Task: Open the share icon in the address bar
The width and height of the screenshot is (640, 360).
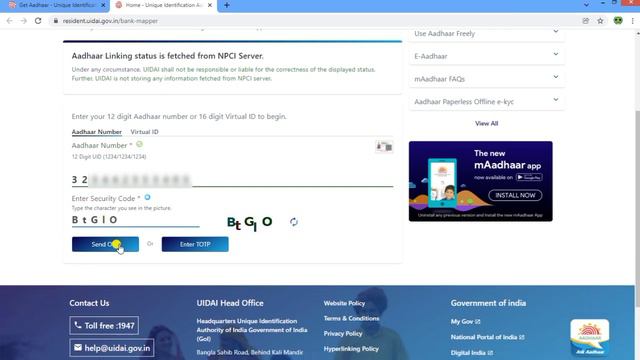Action: 586,21
